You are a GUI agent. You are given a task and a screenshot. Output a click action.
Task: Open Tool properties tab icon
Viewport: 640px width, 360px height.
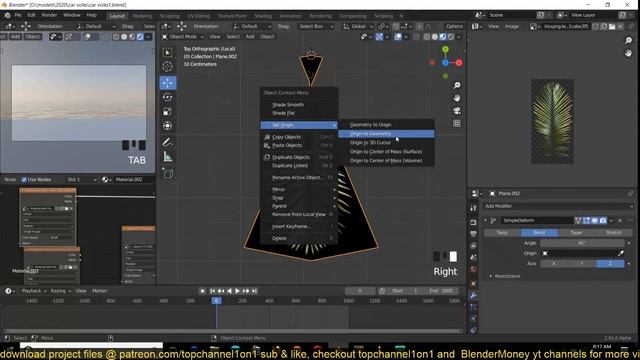(473, 208)
